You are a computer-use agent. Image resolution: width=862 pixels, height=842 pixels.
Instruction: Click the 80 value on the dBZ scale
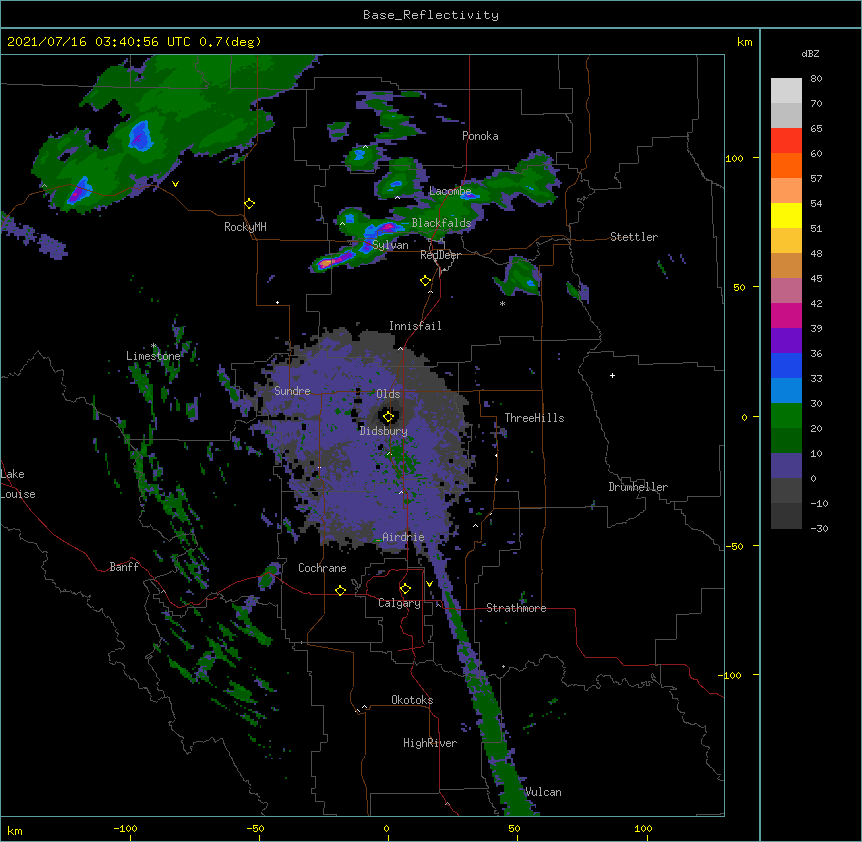[x=816, y=79]
